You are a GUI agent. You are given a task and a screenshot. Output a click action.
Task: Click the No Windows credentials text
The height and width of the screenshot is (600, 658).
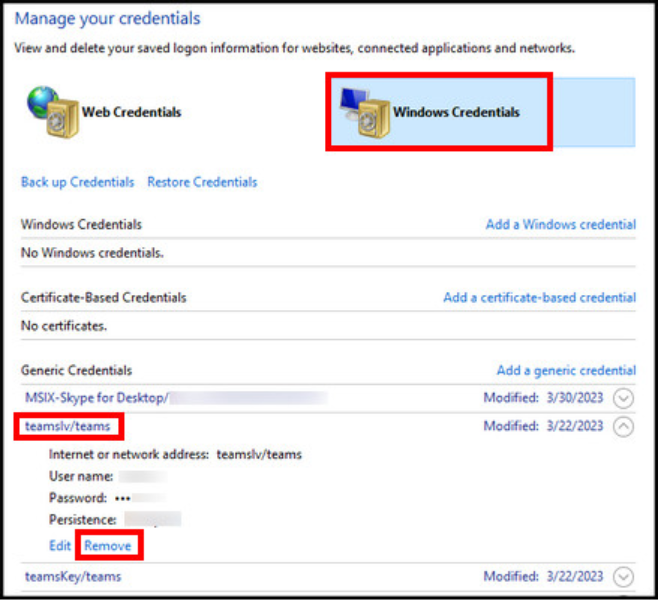(x=92, y=253)
